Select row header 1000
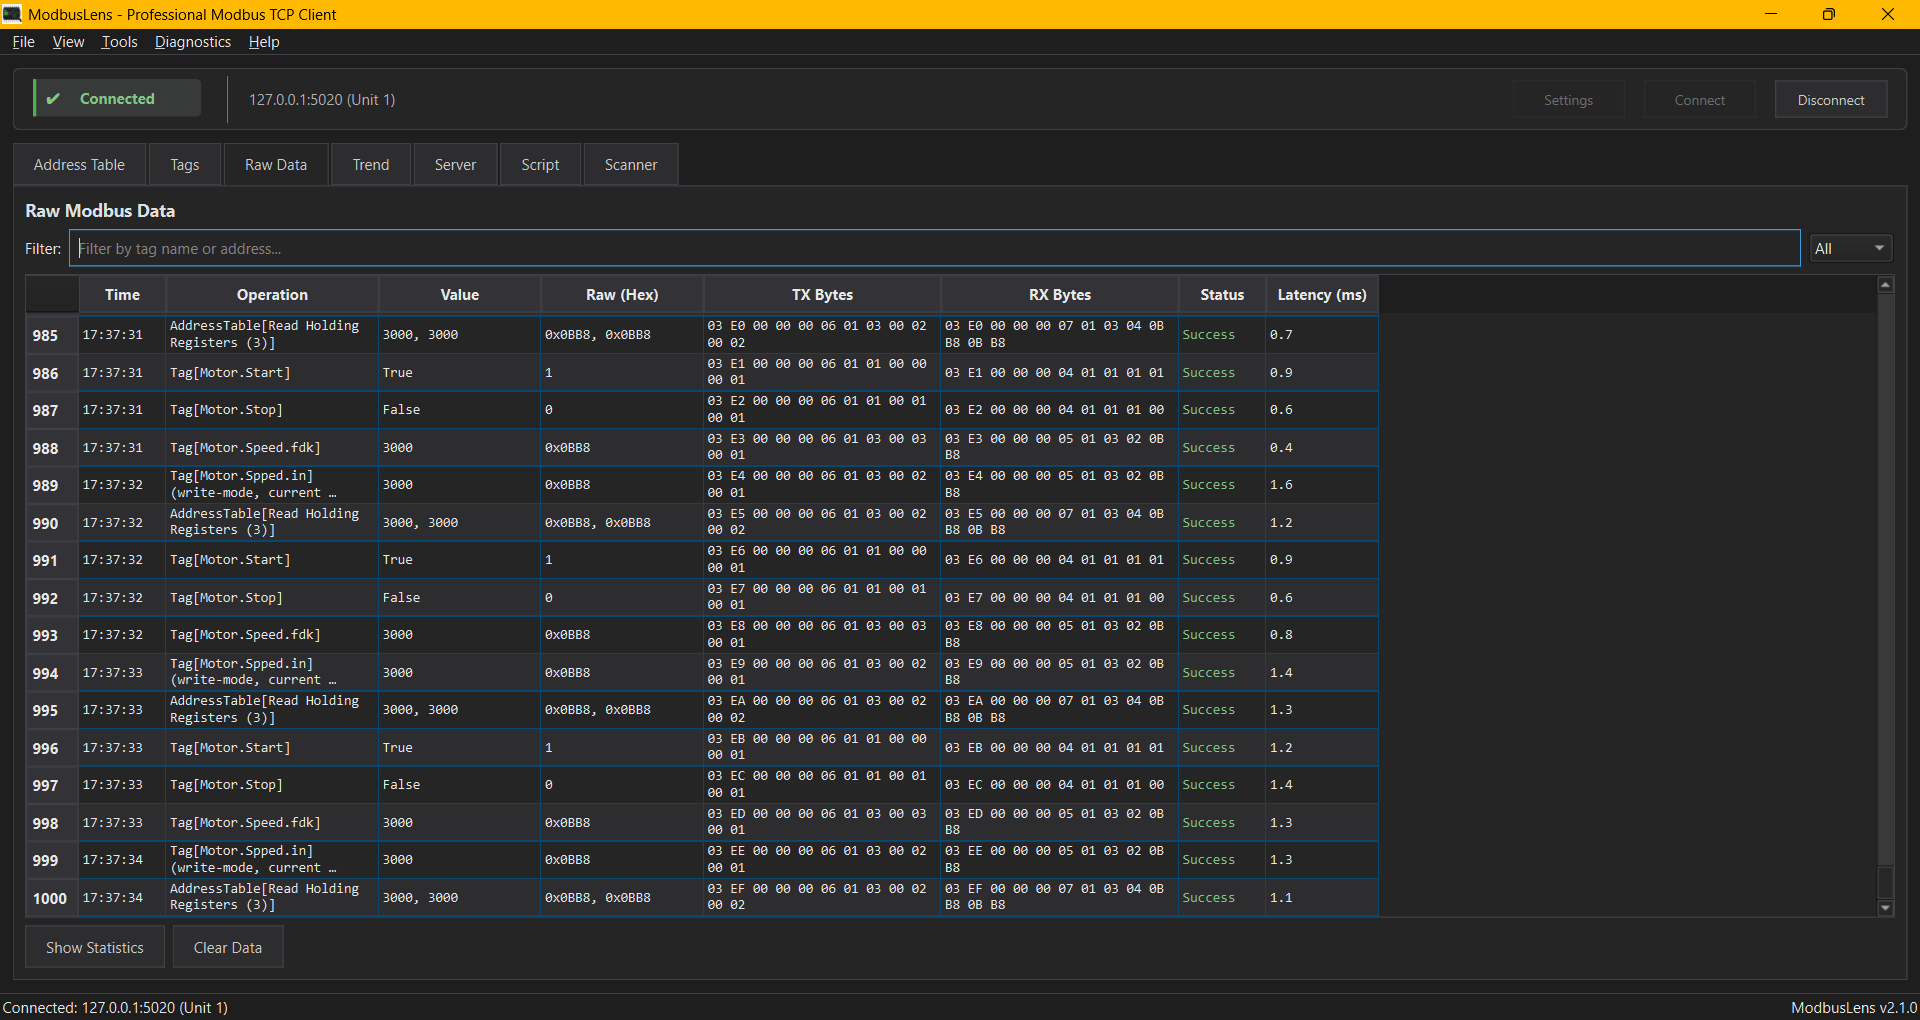 point(51,898)
